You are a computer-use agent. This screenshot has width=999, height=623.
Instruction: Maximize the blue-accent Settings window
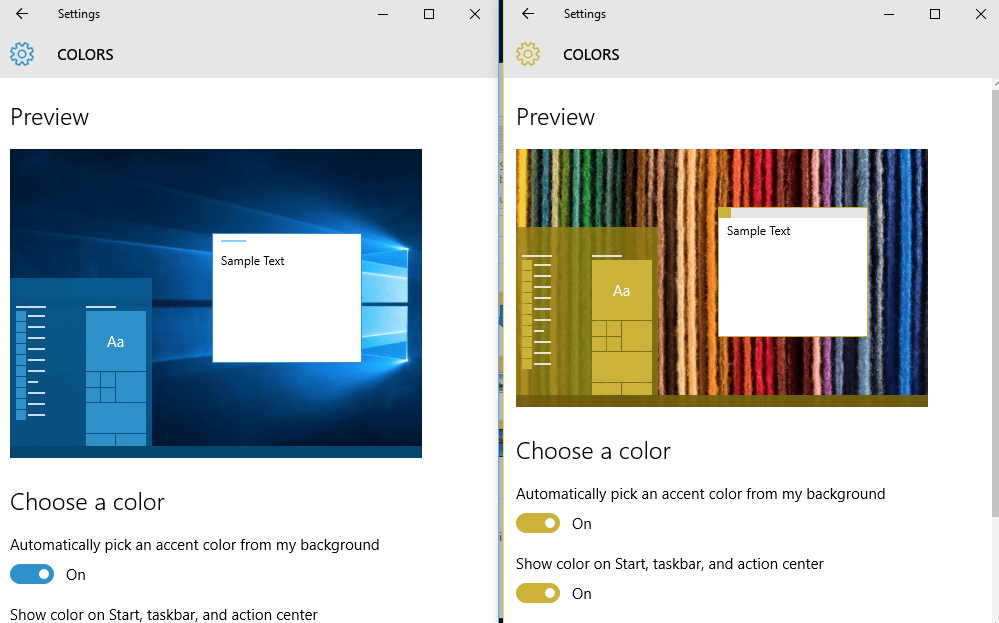[x=429, y=14]
